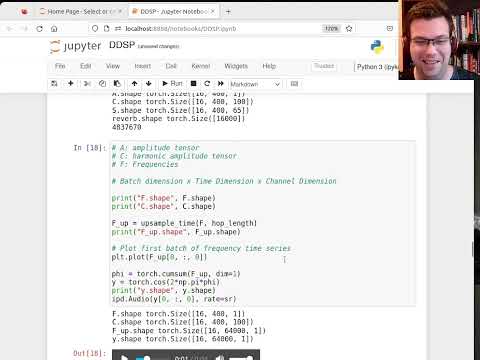This screenshot has height=360, width=480.
Task: Open the Insert menu
Action: [143, 66]
